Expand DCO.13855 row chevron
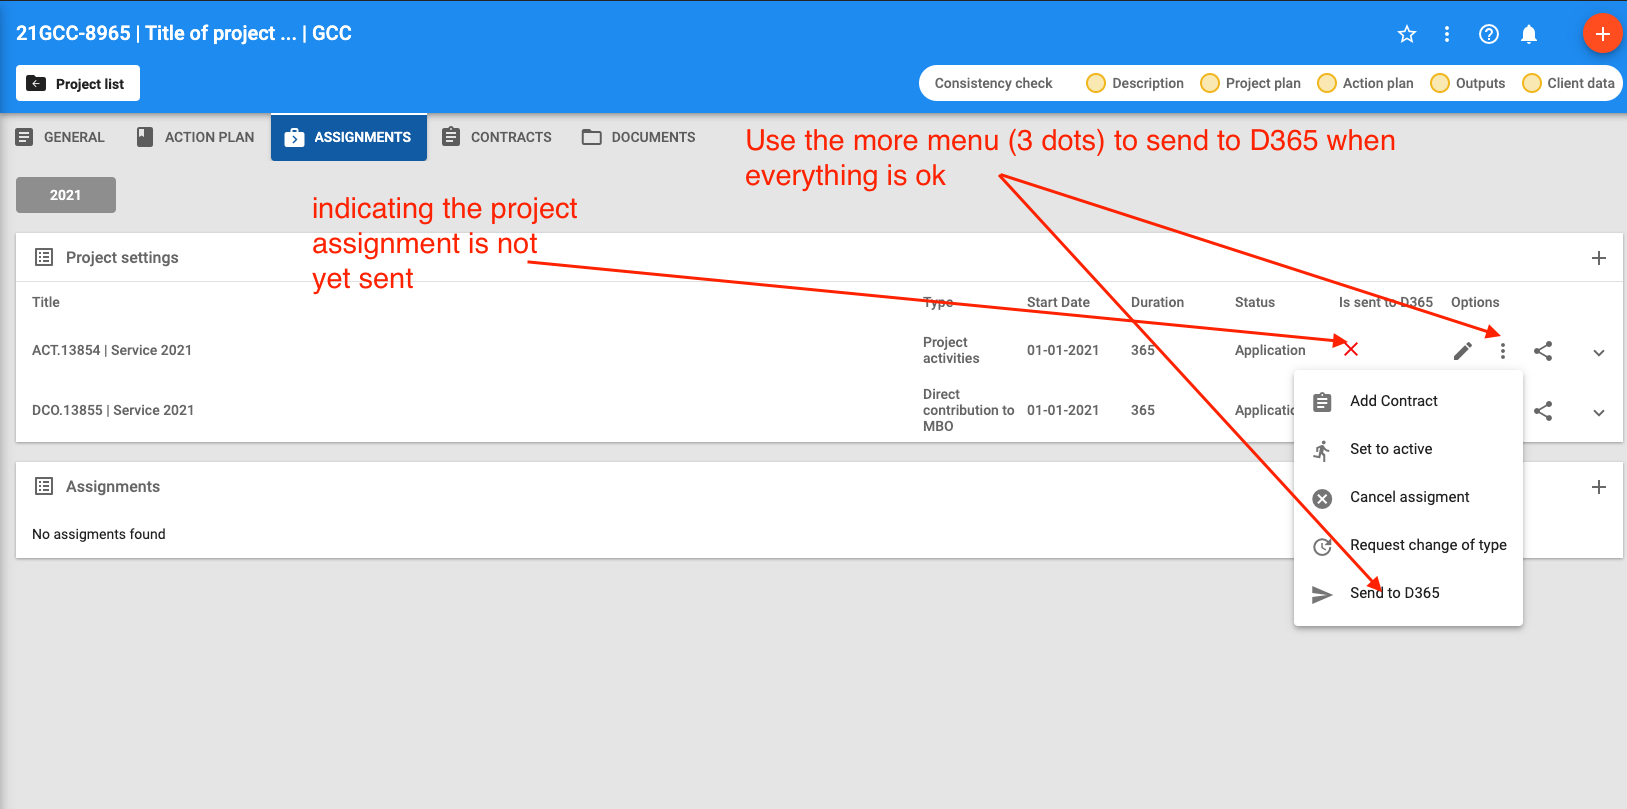The image size is (1627, 809). point(1599,413)
